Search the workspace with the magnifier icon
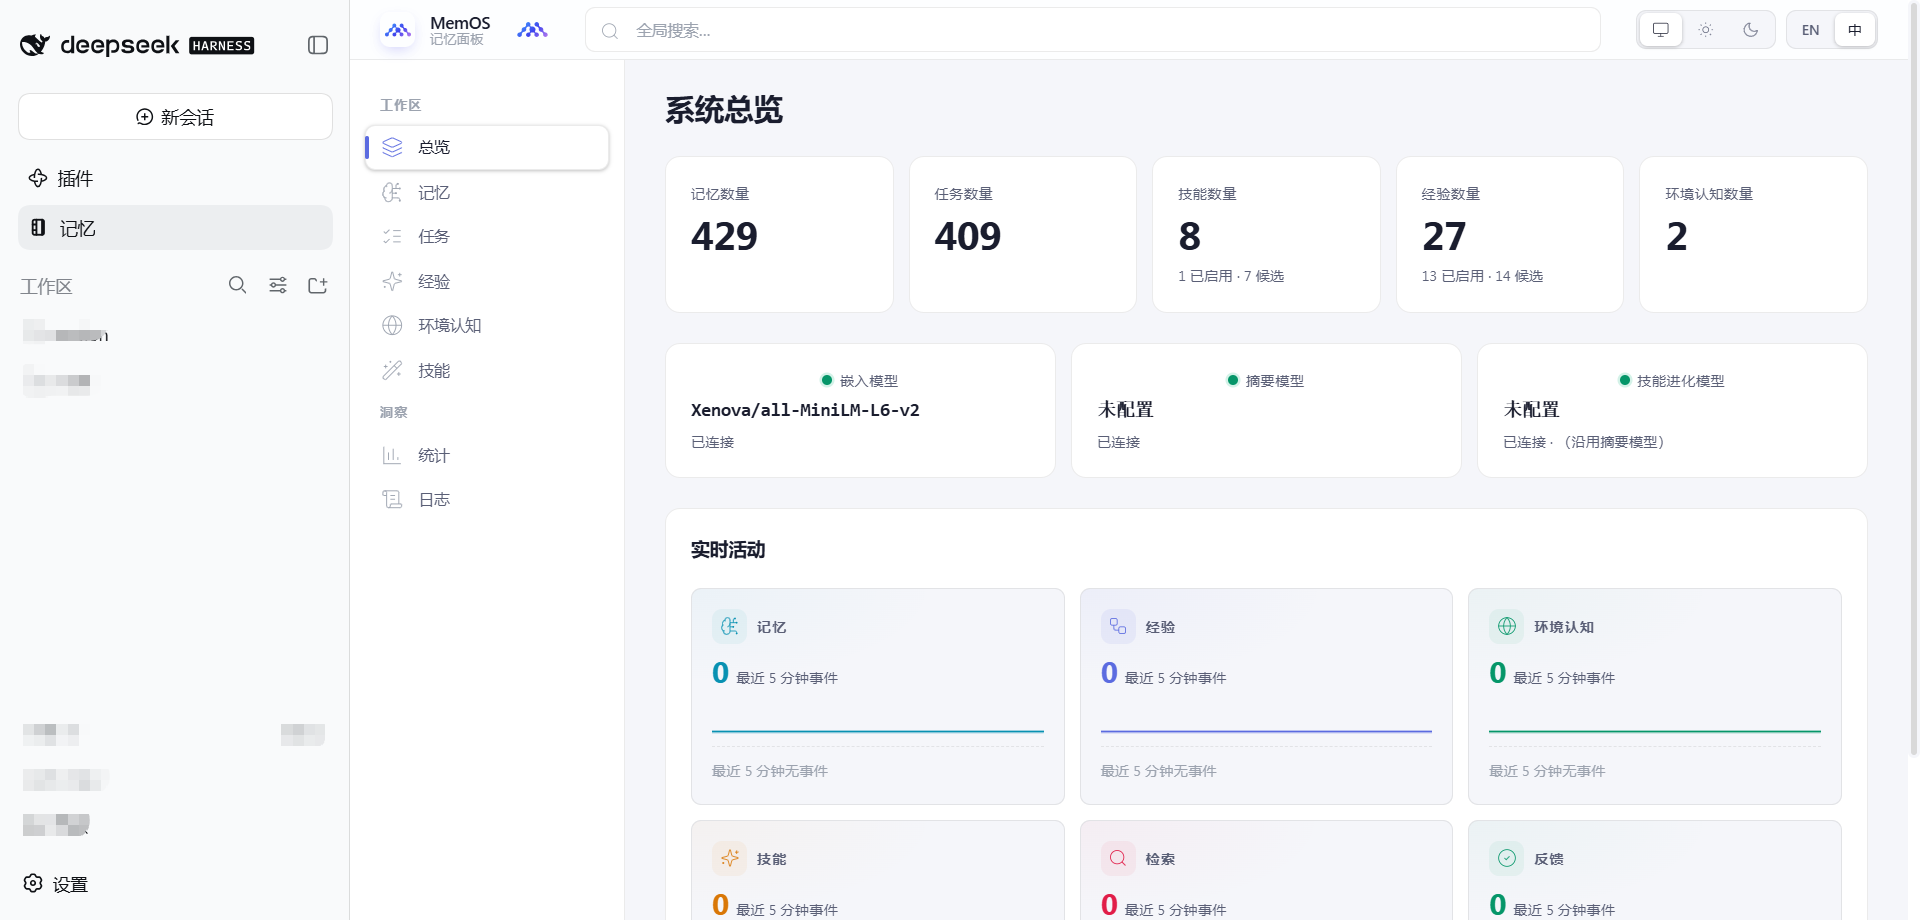The height and width of the screenshot is (920, 1920). click(x=237, y=285)
